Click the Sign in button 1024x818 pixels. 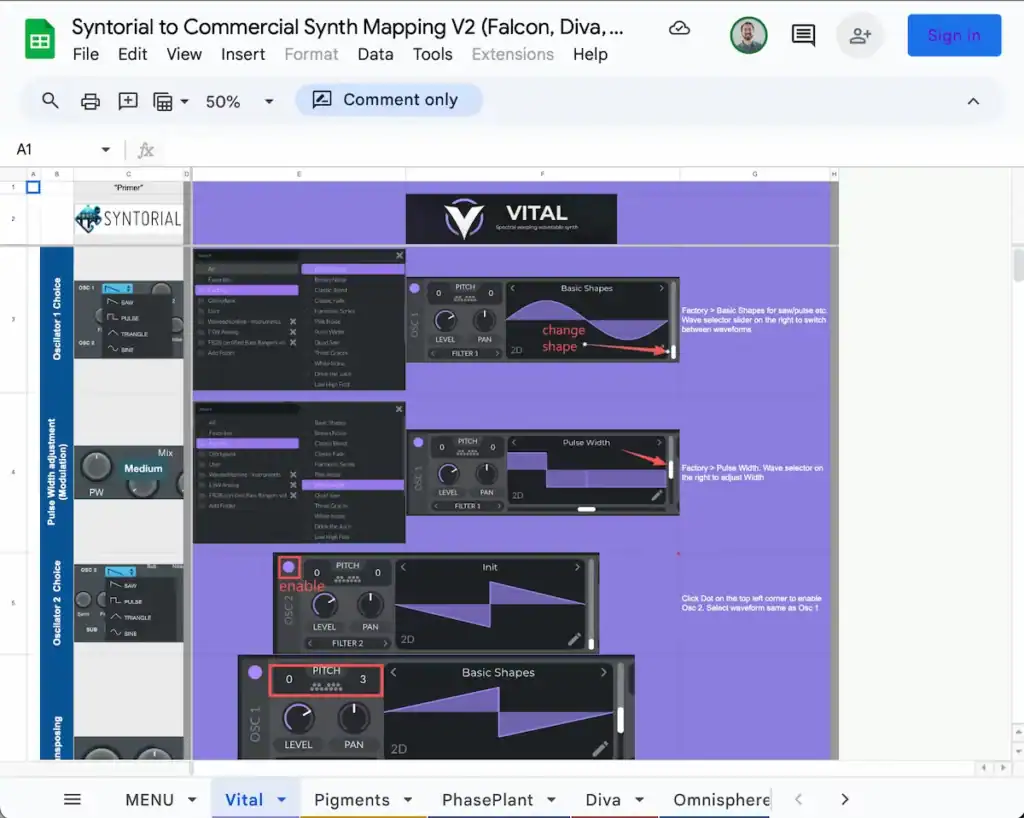click(953, 36)
